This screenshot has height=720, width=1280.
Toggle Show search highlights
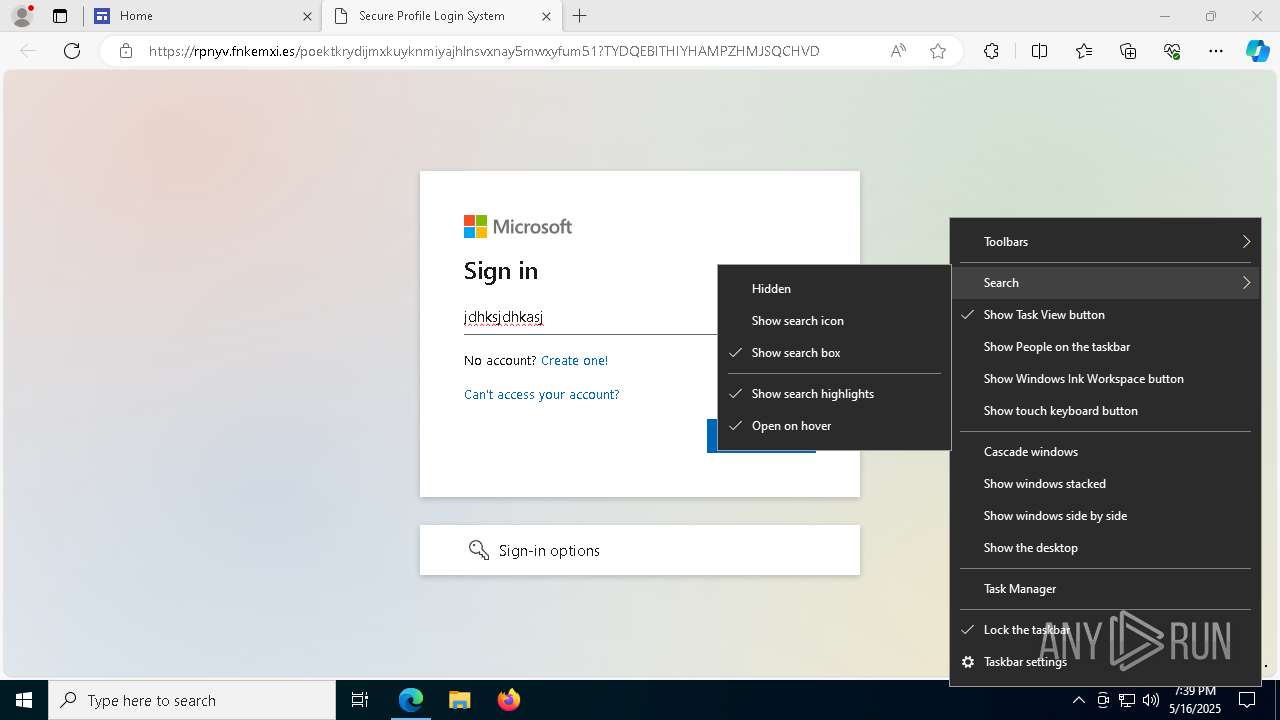[x=834, y=394]
